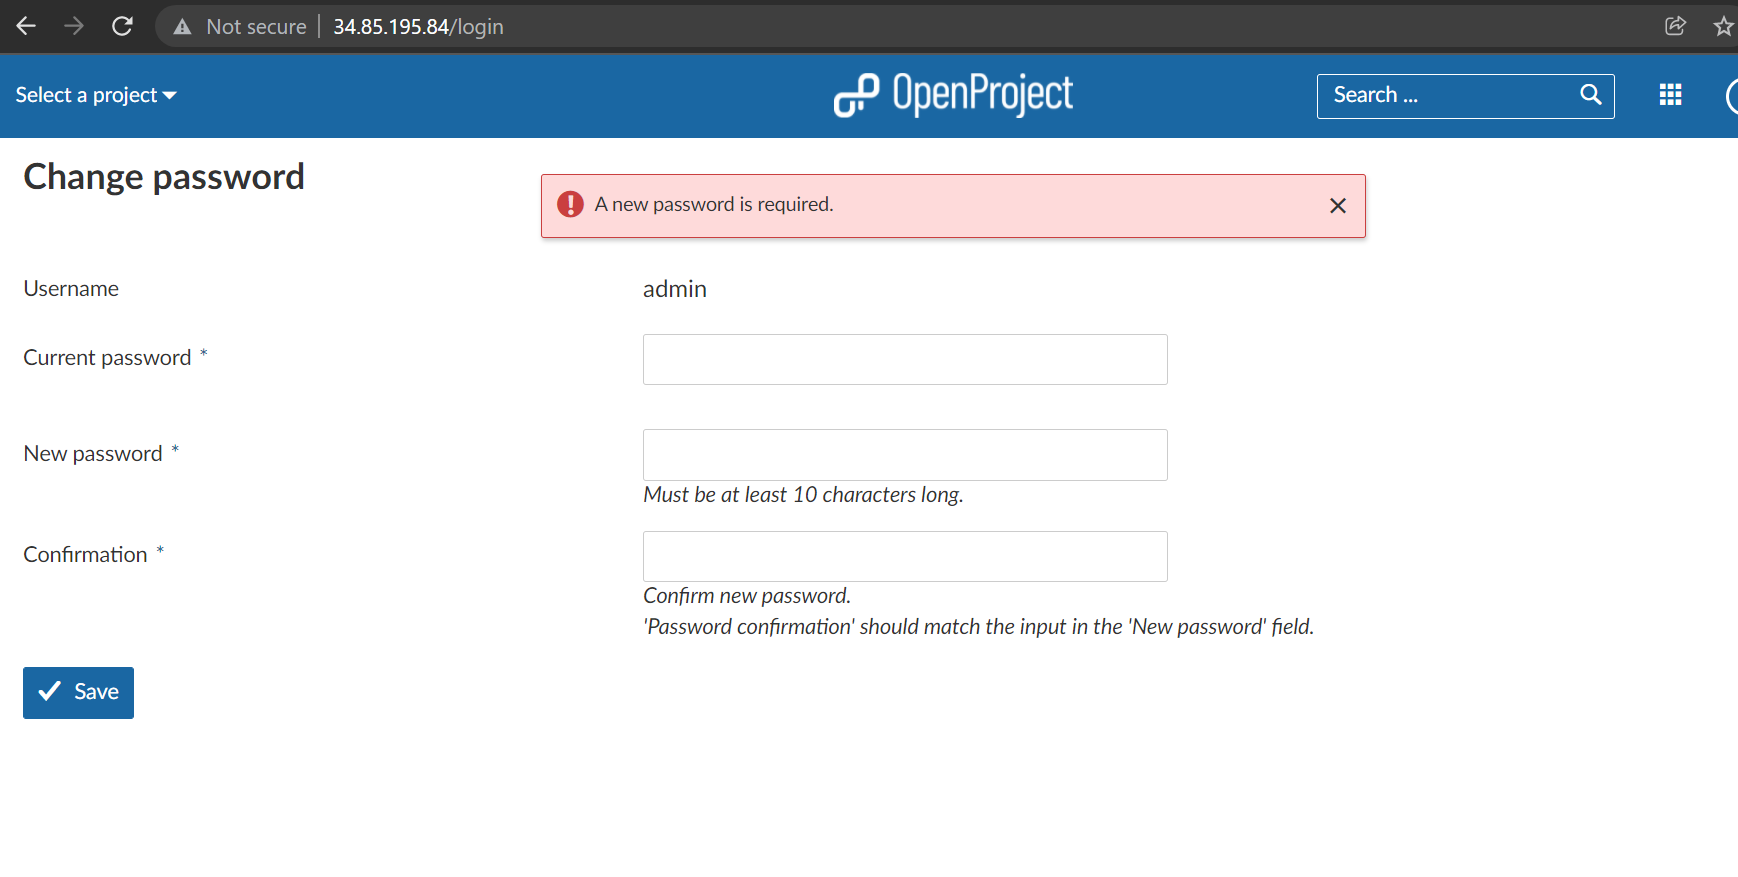Click the Save button
1738x877 pixels.
[x=78, y=692]
